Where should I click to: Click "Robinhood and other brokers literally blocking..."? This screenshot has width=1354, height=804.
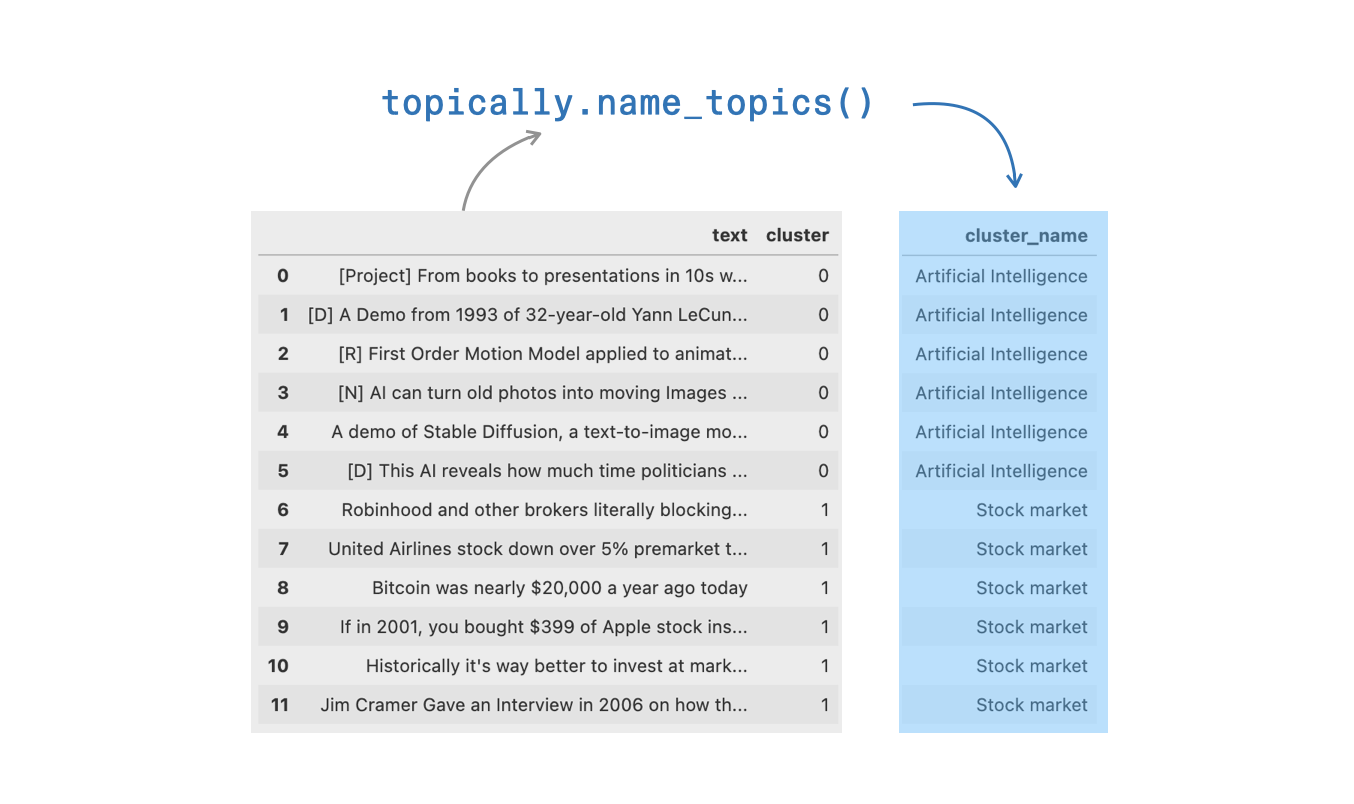(545, 510)
